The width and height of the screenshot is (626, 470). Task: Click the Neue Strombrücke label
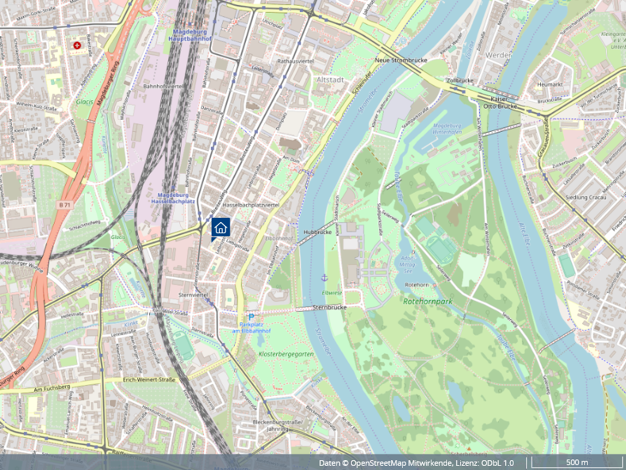point(401,60)
